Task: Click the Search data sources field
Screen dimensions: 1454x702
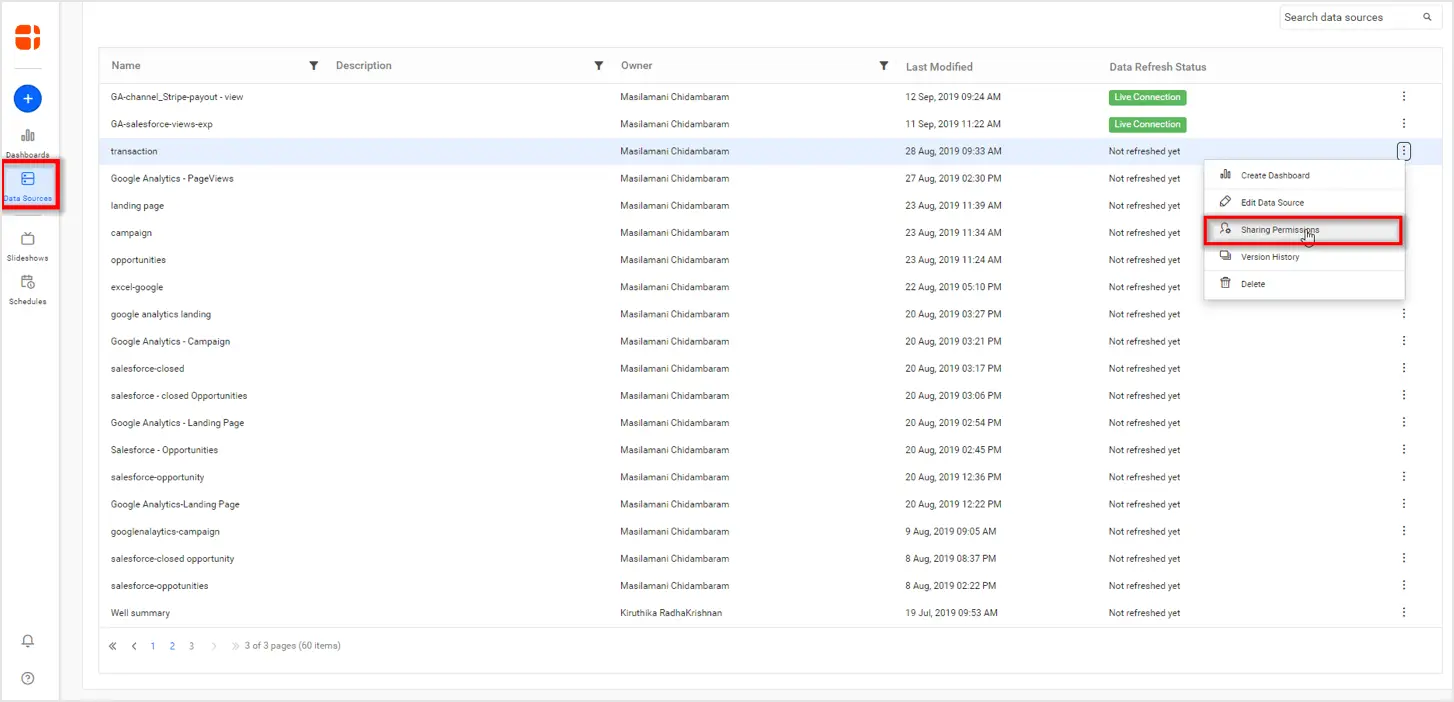Action: [x=1350, y=17]
